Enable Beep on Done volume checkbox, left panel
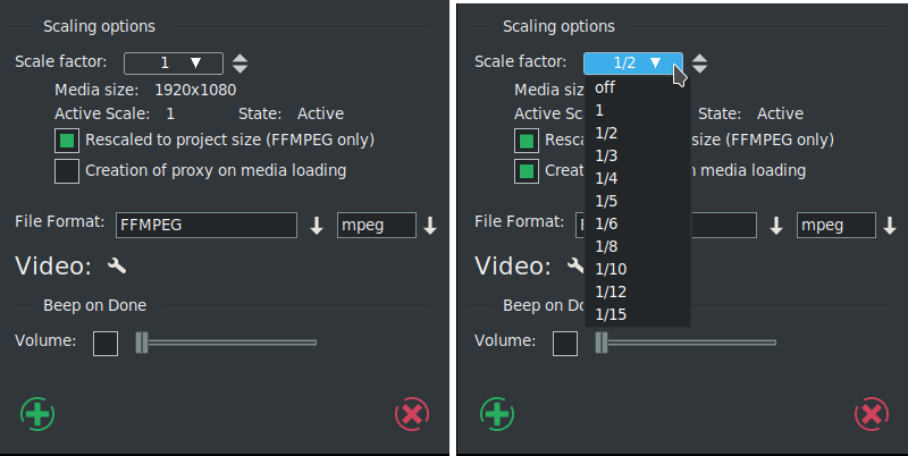 [105, 343]
